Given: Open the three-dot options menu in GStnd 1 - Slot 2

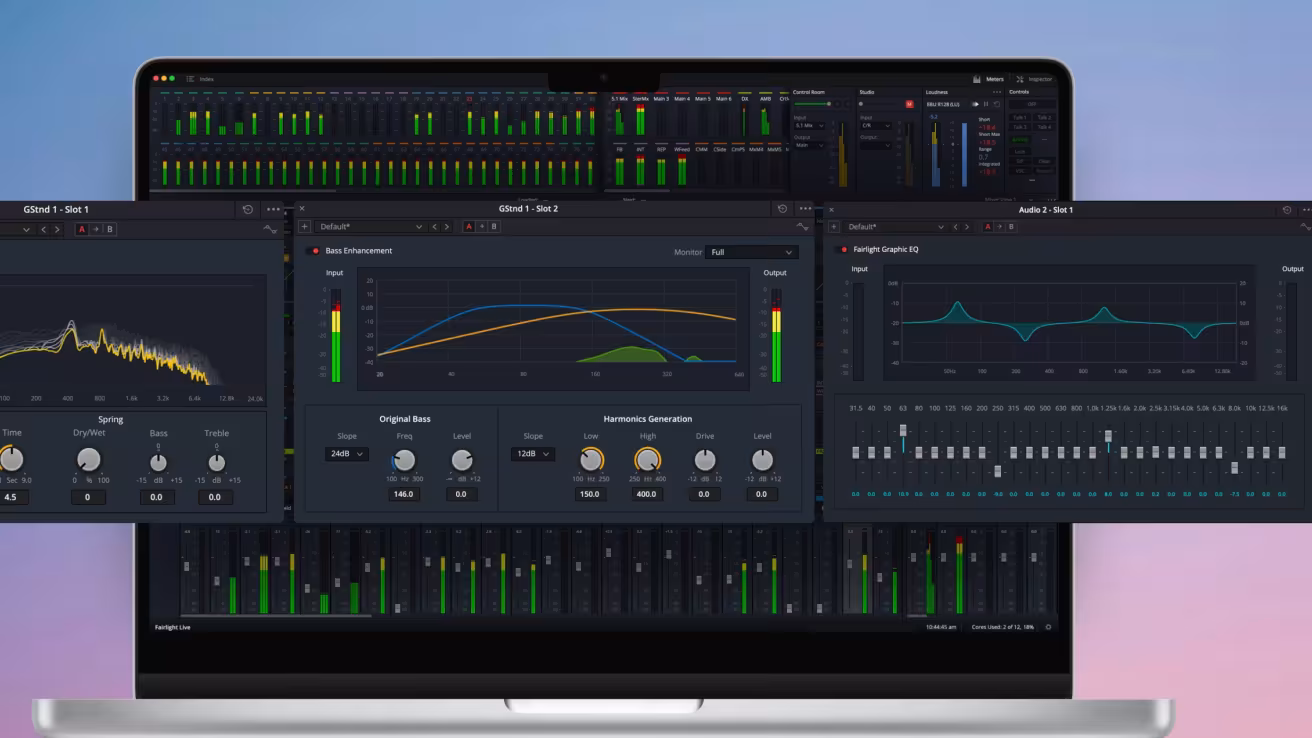Looking at the screenshot, I should point(805,209).
